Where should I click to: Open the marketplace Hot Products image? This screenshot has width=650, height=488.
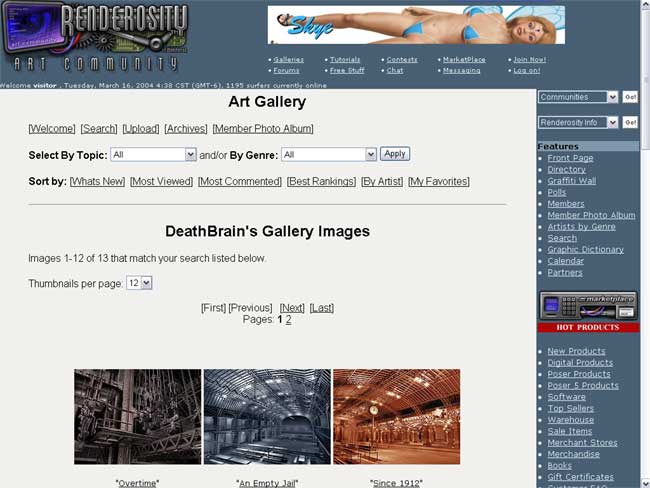[588, 312]
